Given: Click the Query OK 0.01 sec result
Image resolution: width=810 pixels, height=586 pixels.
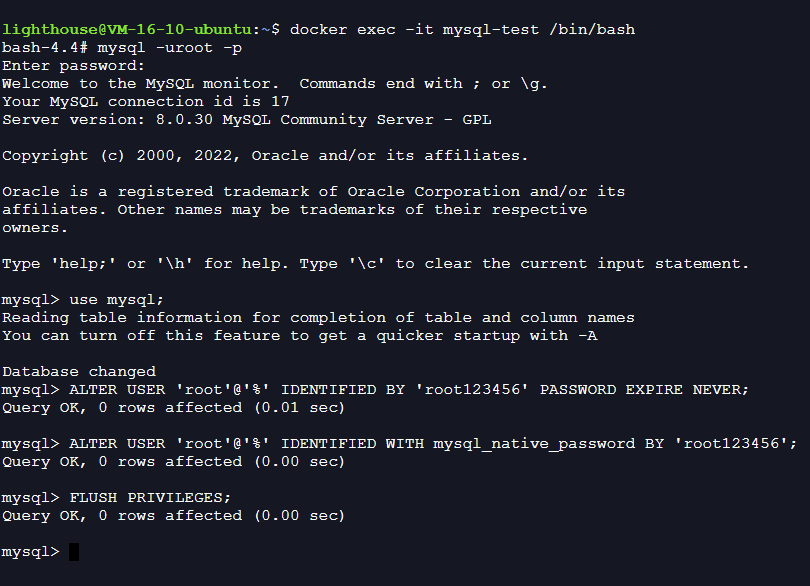Looking at the screenshot, I should click(173, 408).
